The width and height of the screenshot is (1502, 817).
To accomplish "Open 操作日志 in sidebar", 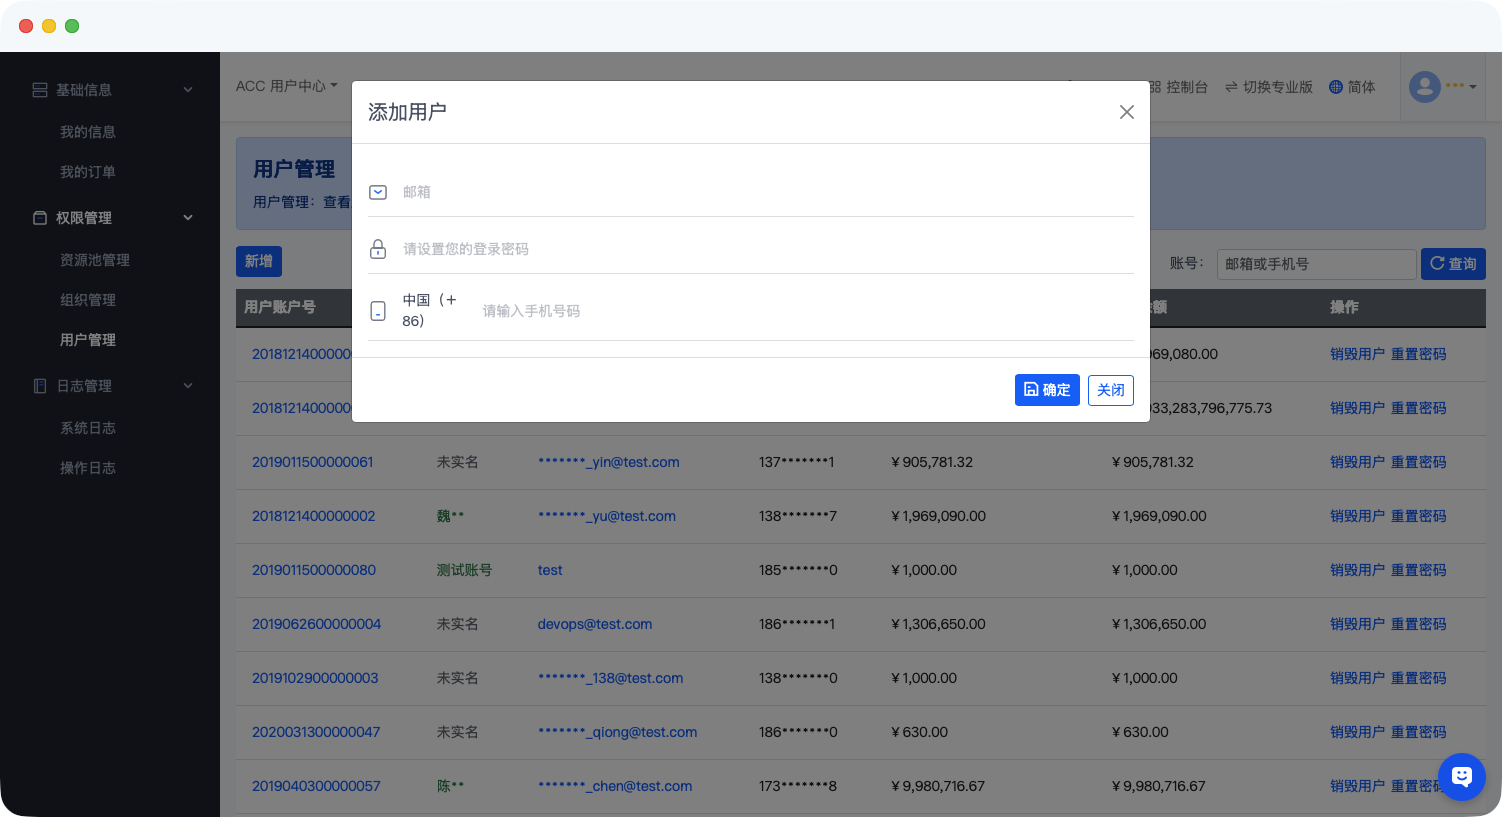I will click(x=88, y=468).
